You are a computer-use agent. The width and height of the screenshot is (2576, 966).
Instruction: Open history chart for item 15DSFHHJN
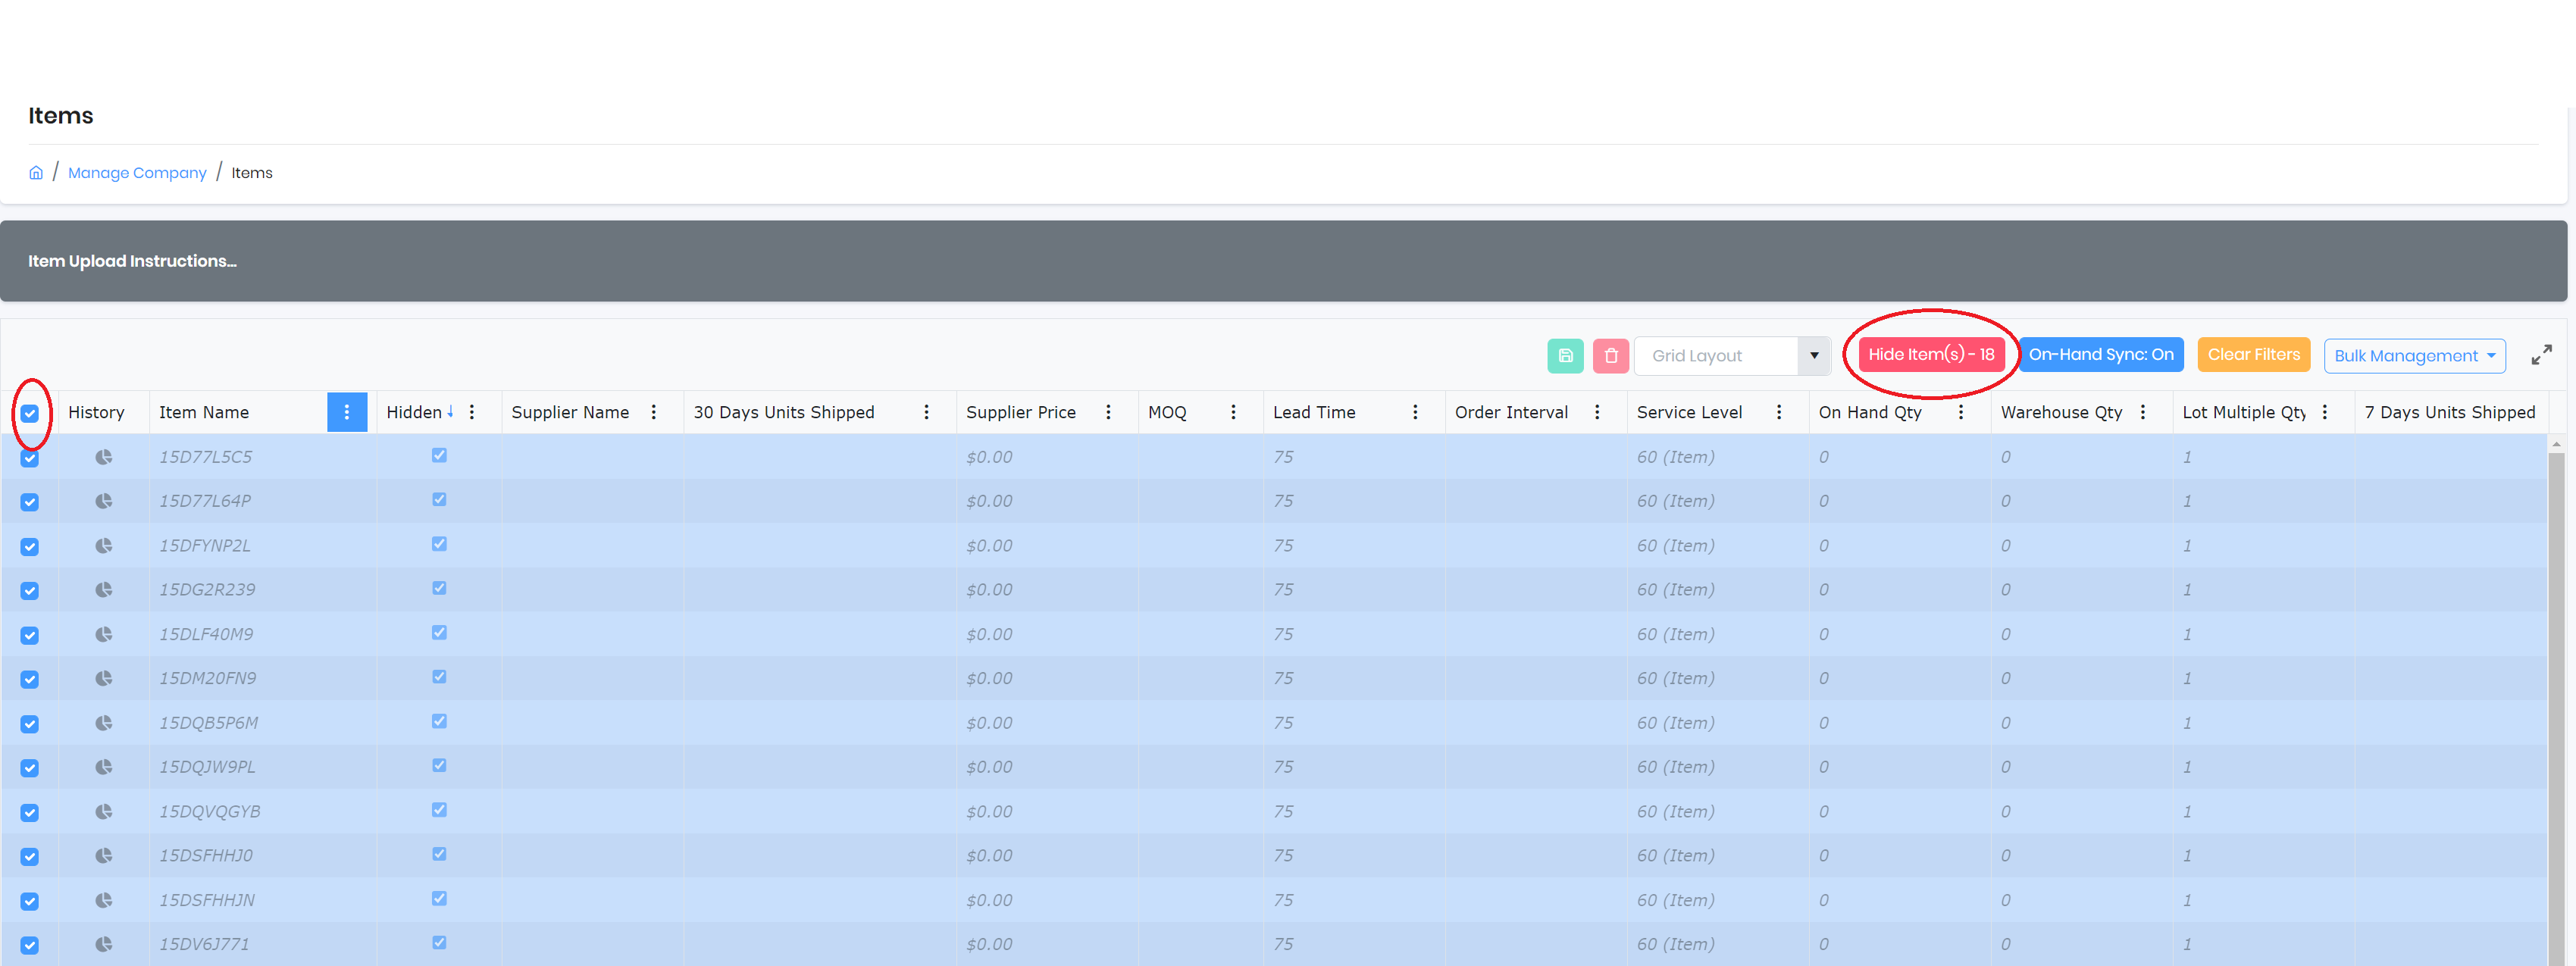[x=103, y=900]
